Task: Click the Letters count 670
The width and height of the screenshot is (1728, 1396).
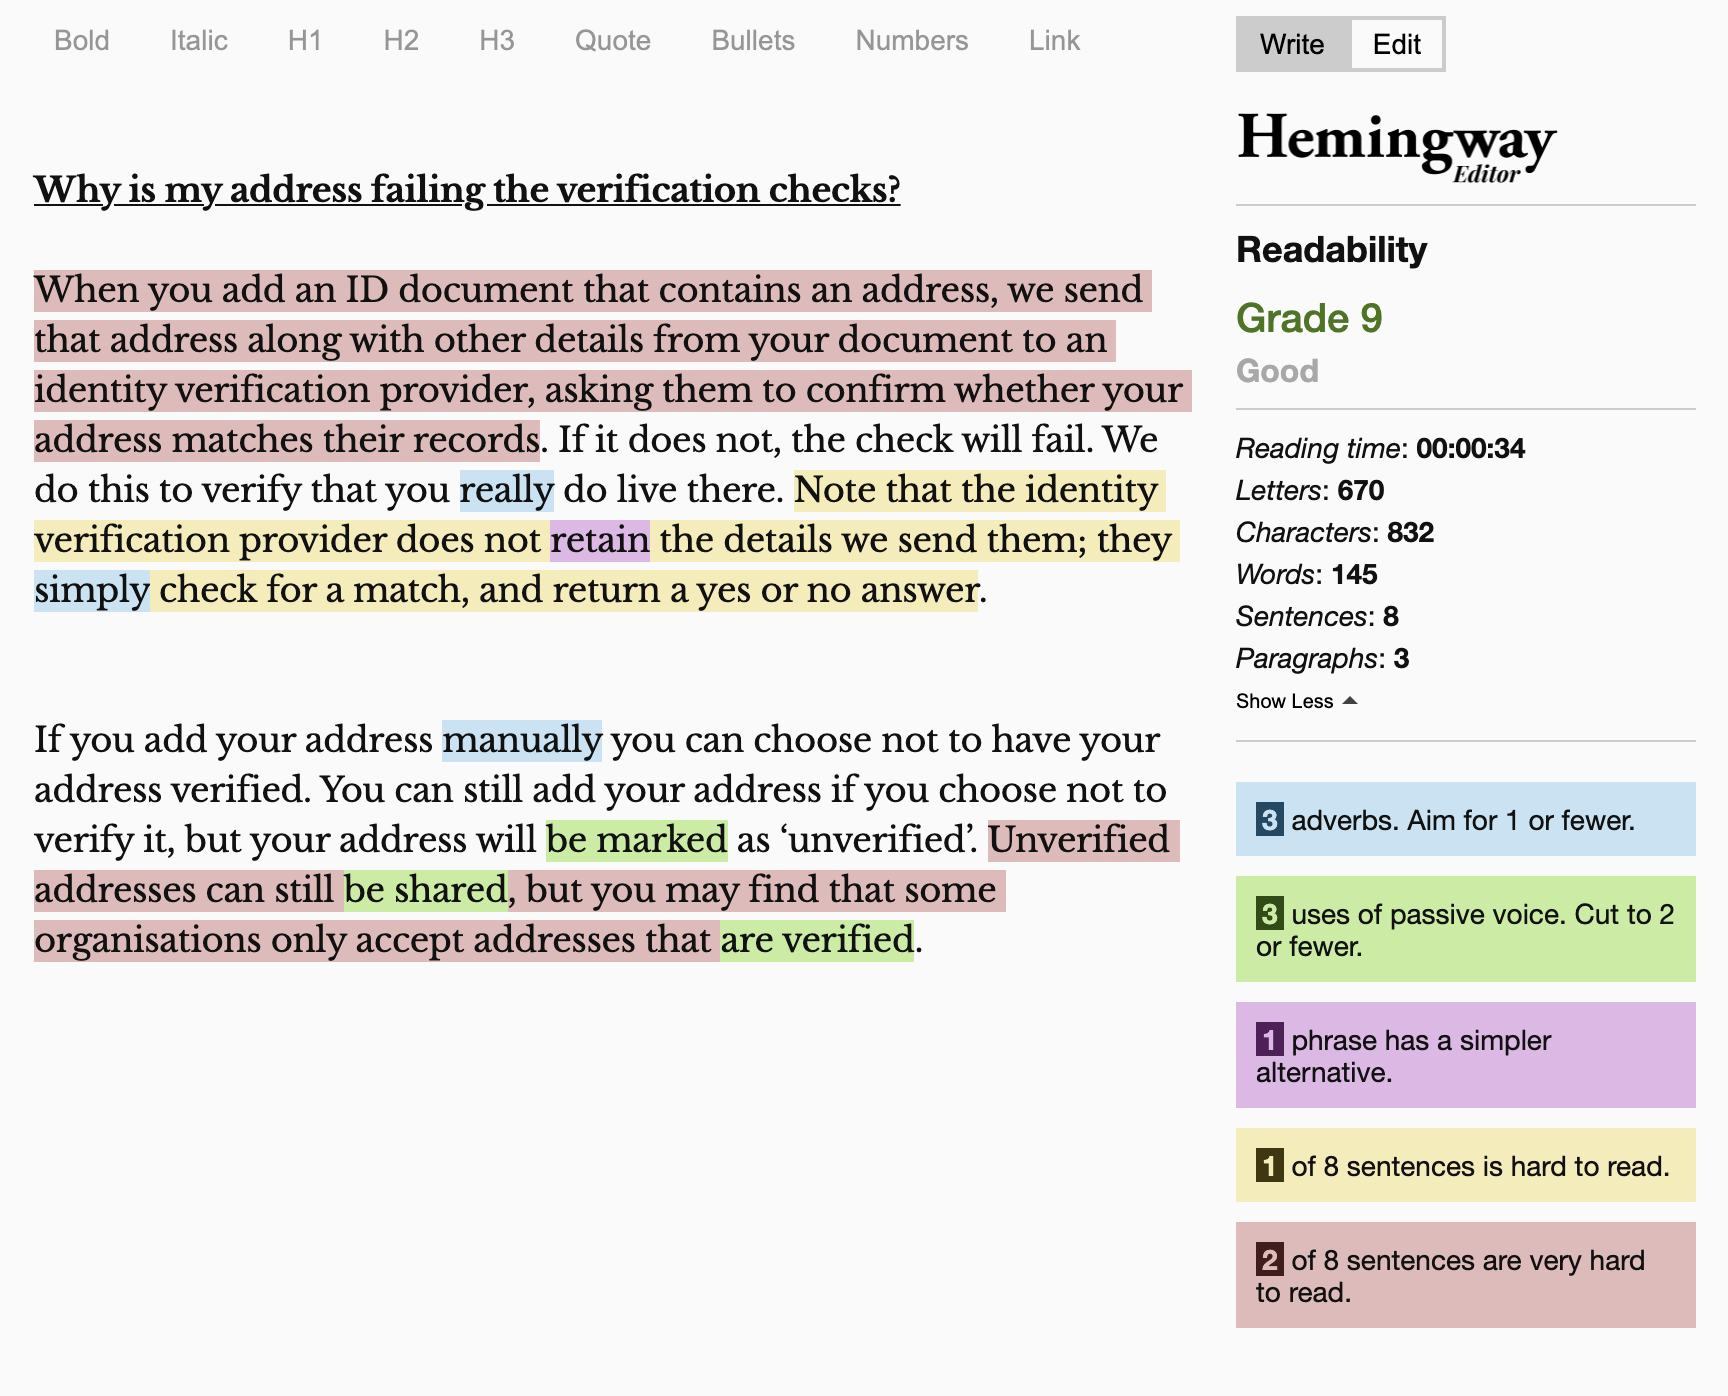Action: [1361, 490]
